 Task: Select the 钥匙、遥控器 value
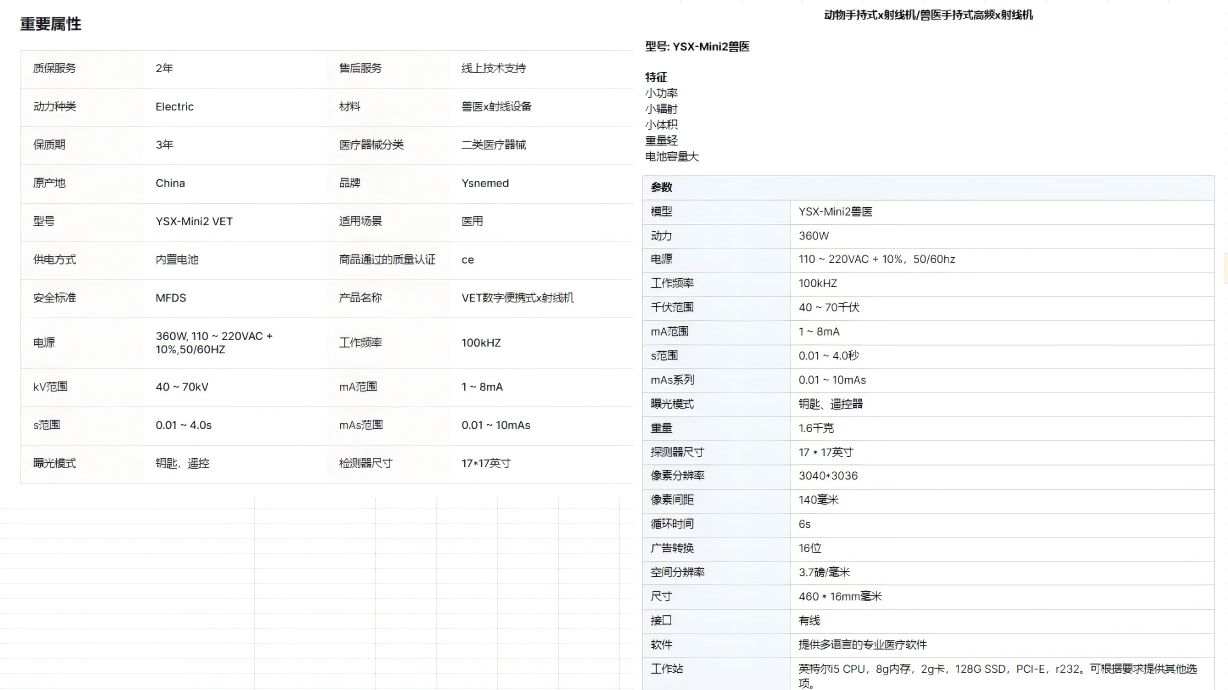click(831, 404)
